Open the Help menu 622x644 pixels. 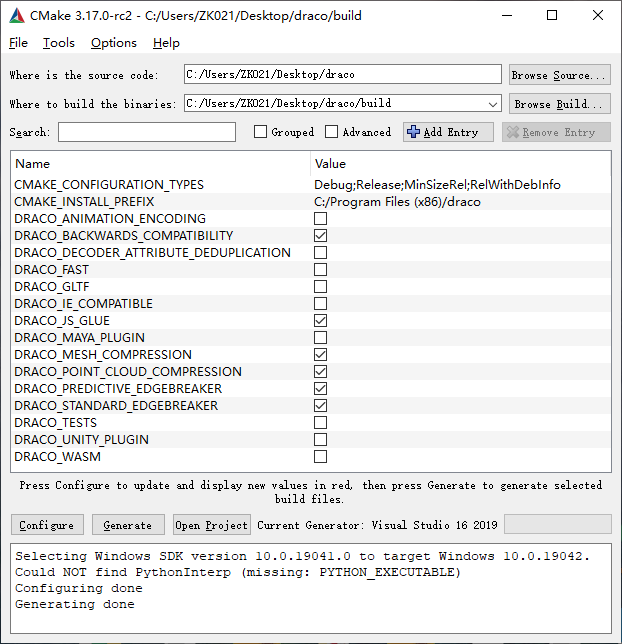pos(166,43)
